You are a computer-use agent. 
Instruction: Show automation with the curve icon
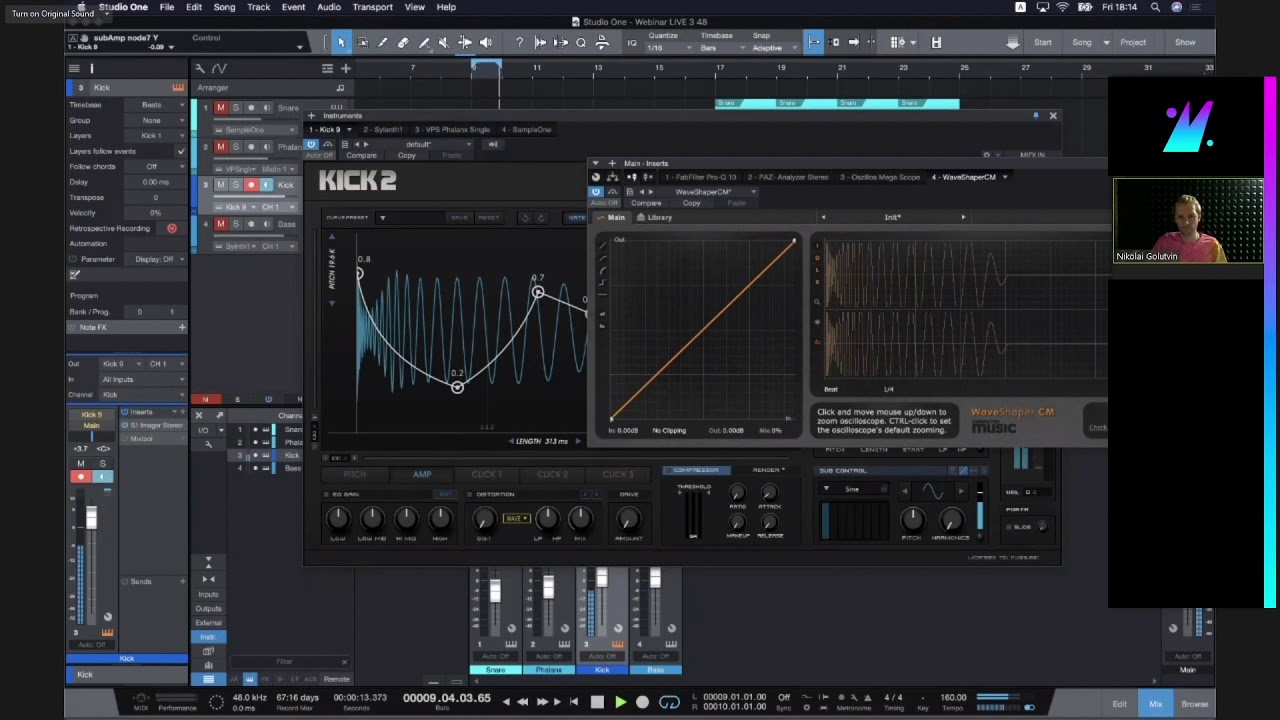pos(220,68)
